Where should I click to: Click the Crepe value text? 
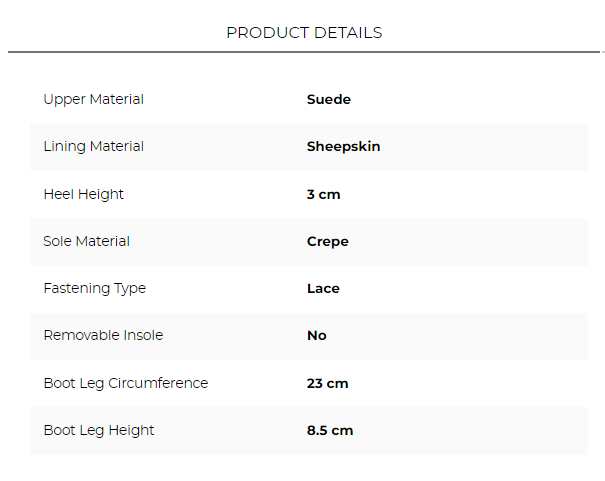point(327,241)
